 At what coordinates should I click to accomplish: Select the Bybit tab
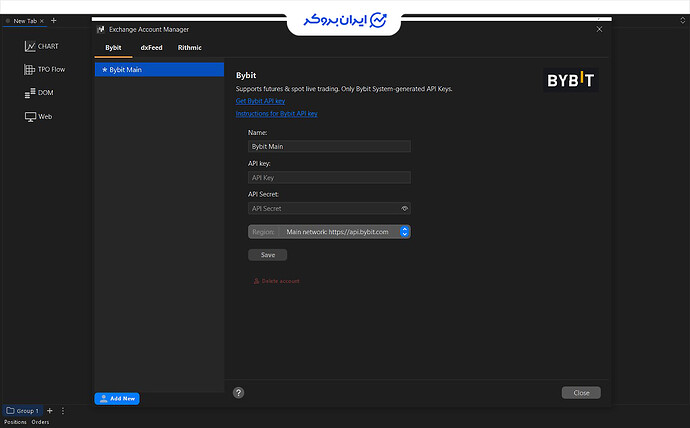point(113,48)
